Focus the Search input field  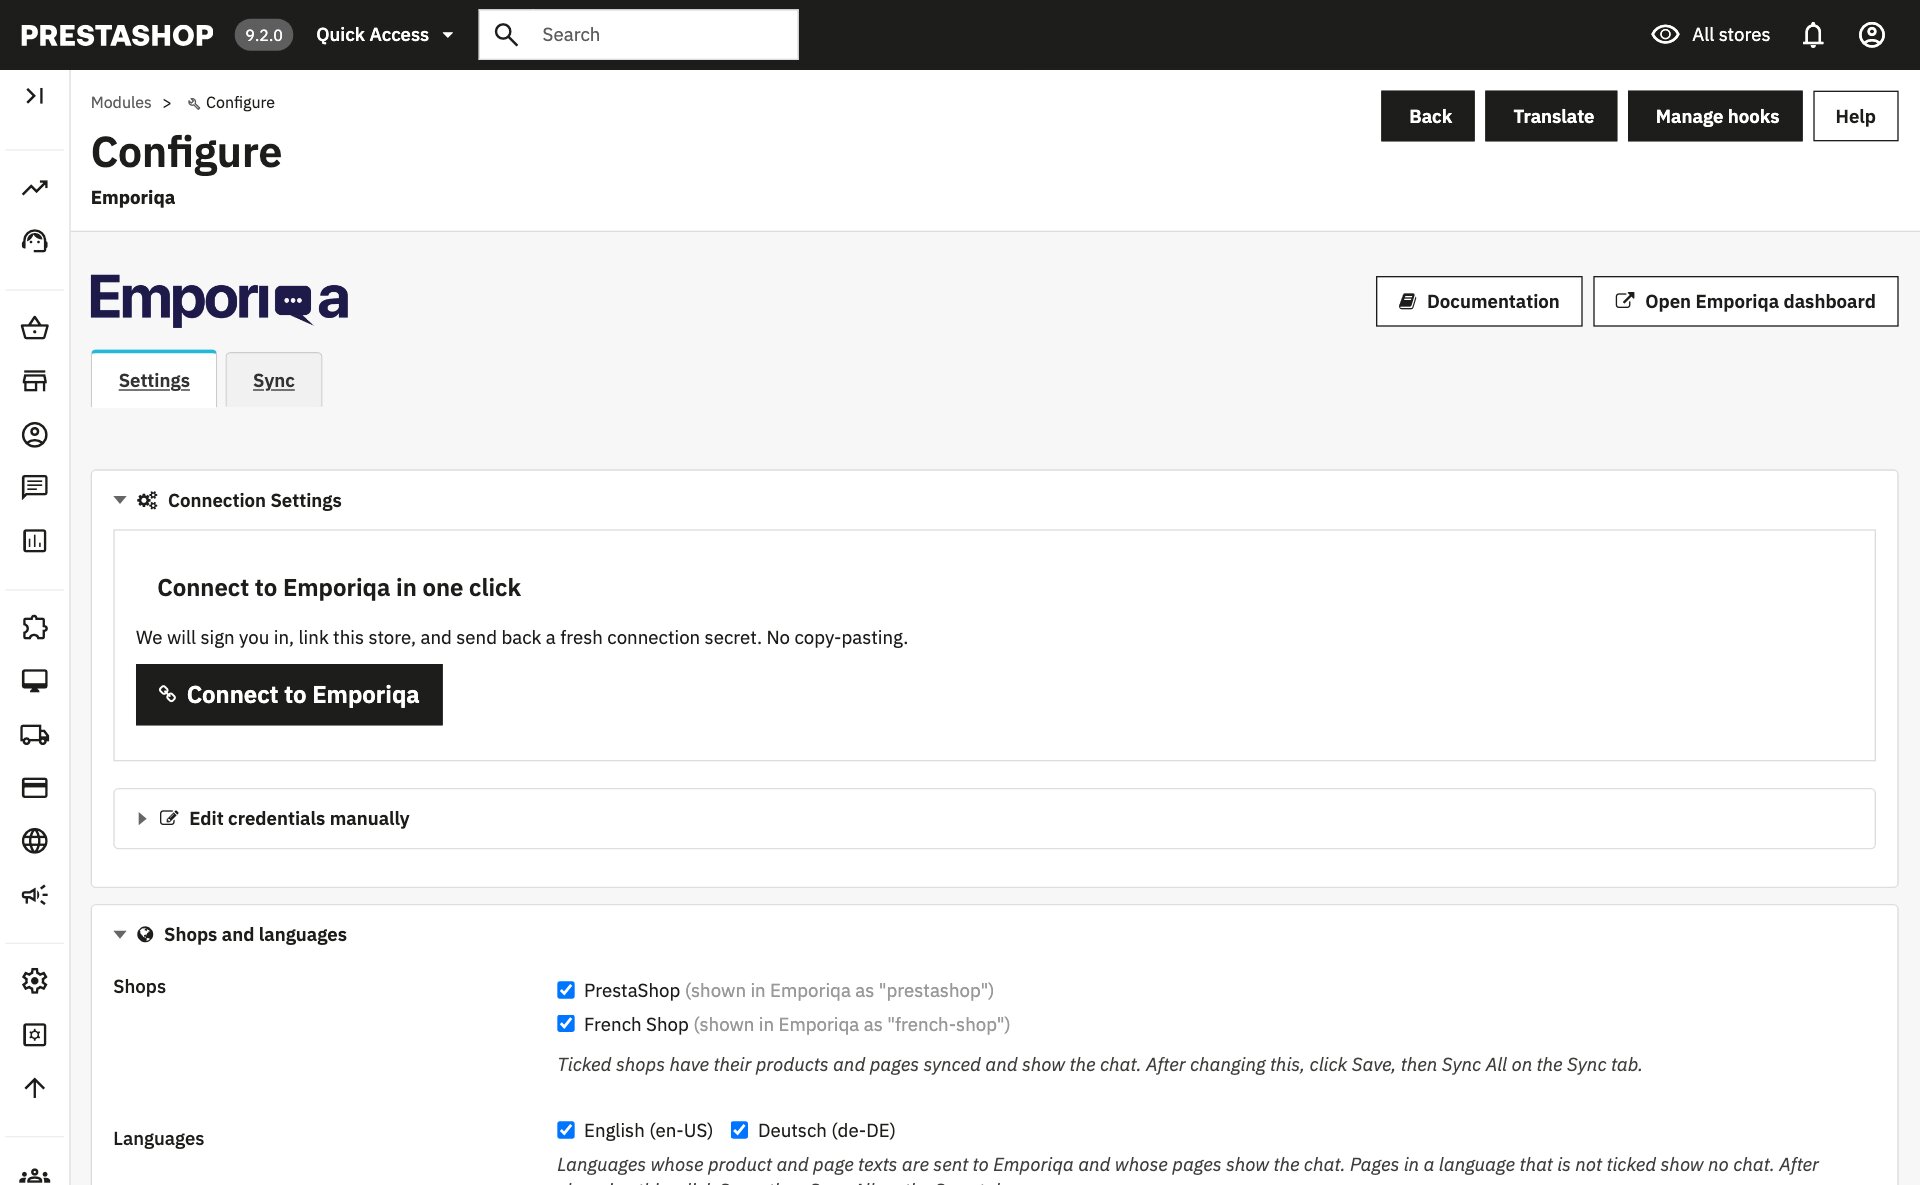[638, 35]
